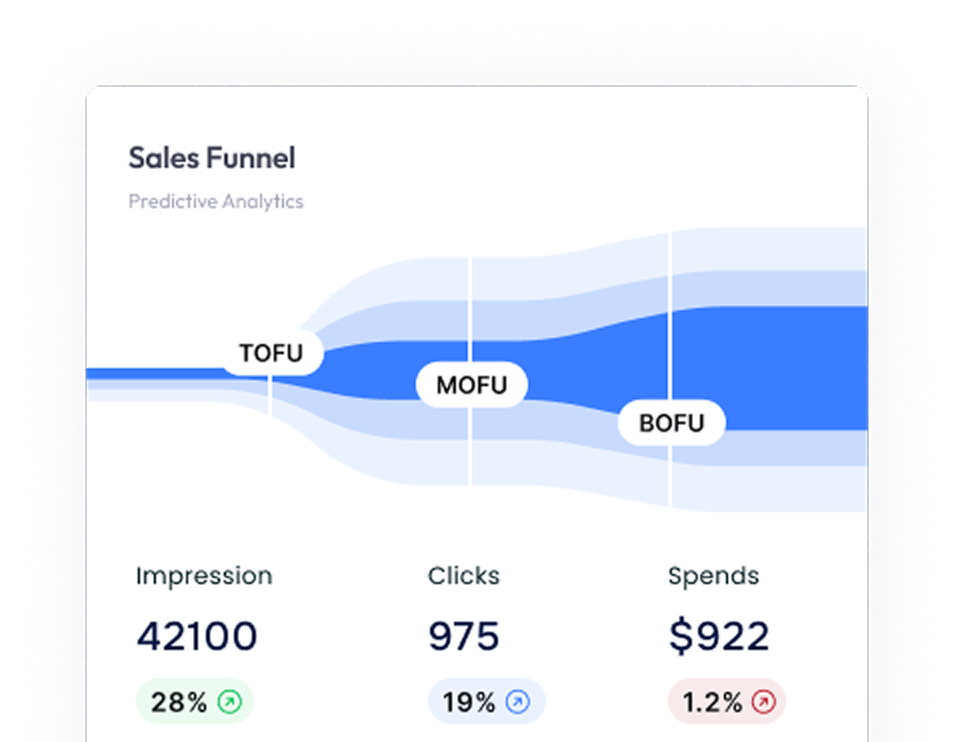960x742 pixels.
Task: Click the Clicks metric label
Action: (x=464, y=576)
